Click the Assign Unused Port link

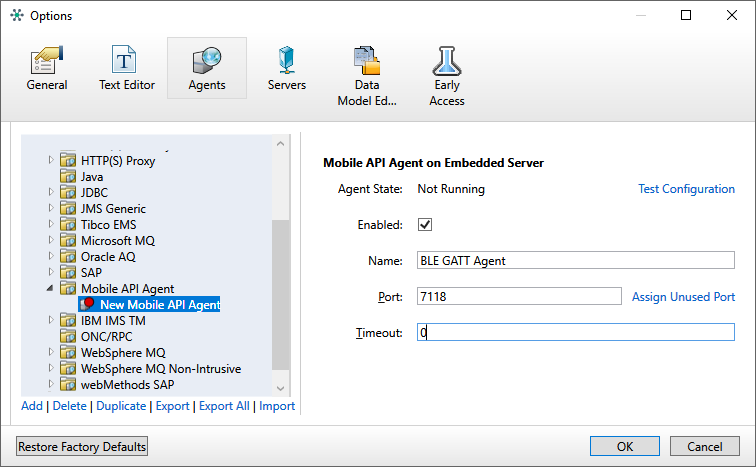click(683, 296)
